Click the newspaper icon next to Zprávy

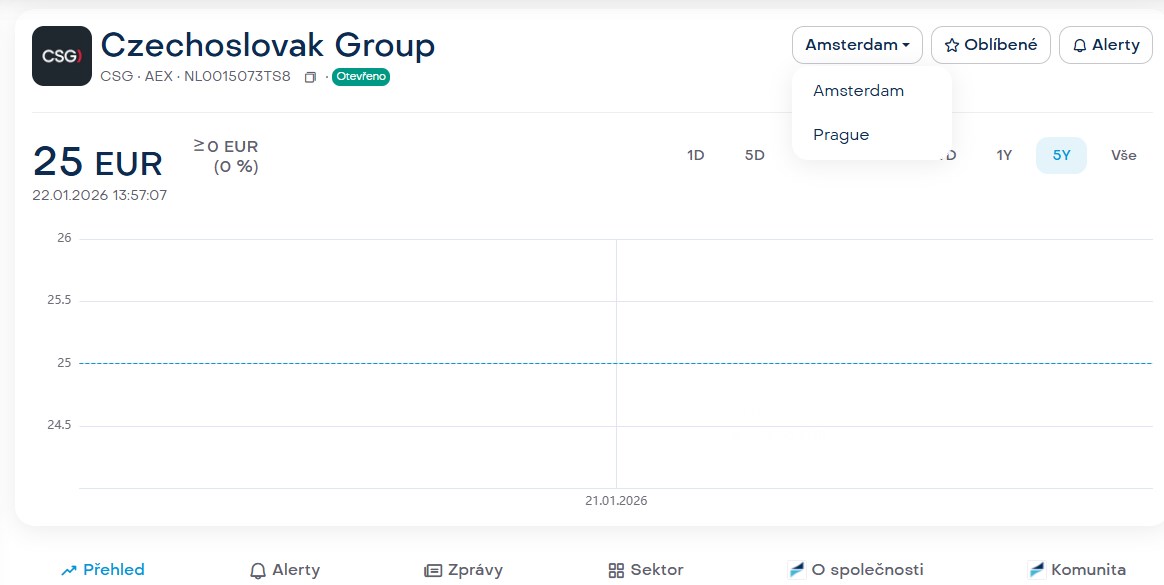[433, 570]
